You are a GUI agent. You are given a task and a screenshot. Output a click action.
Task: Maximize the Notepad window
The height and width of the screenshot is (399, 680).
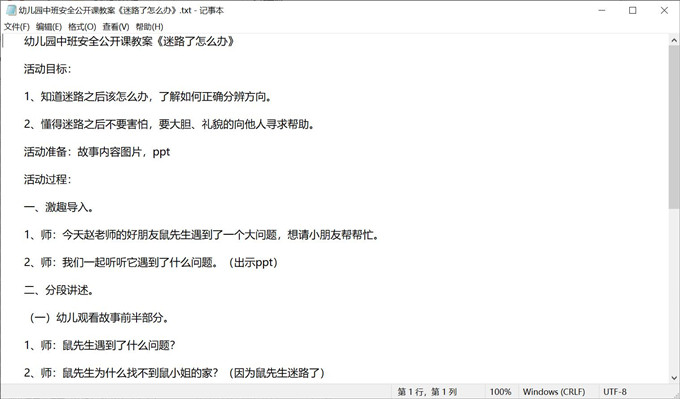tap(633, 10)
